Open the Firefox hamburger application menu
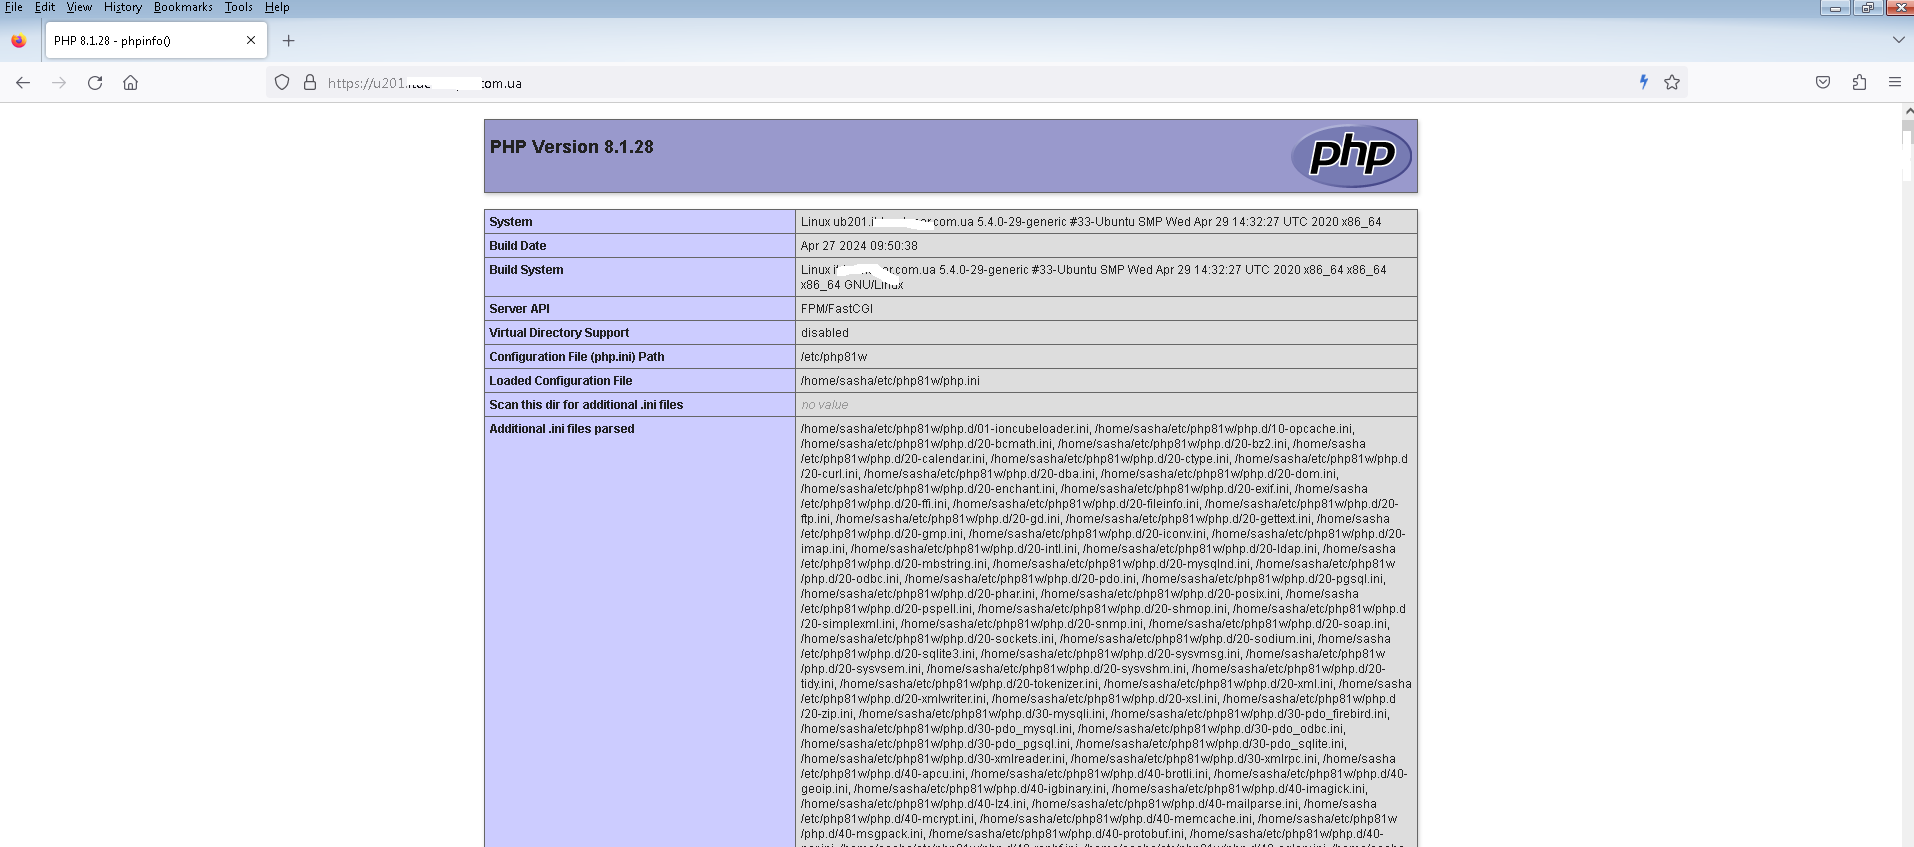The image size is (1914, 847). click(x=1895, y=83)
